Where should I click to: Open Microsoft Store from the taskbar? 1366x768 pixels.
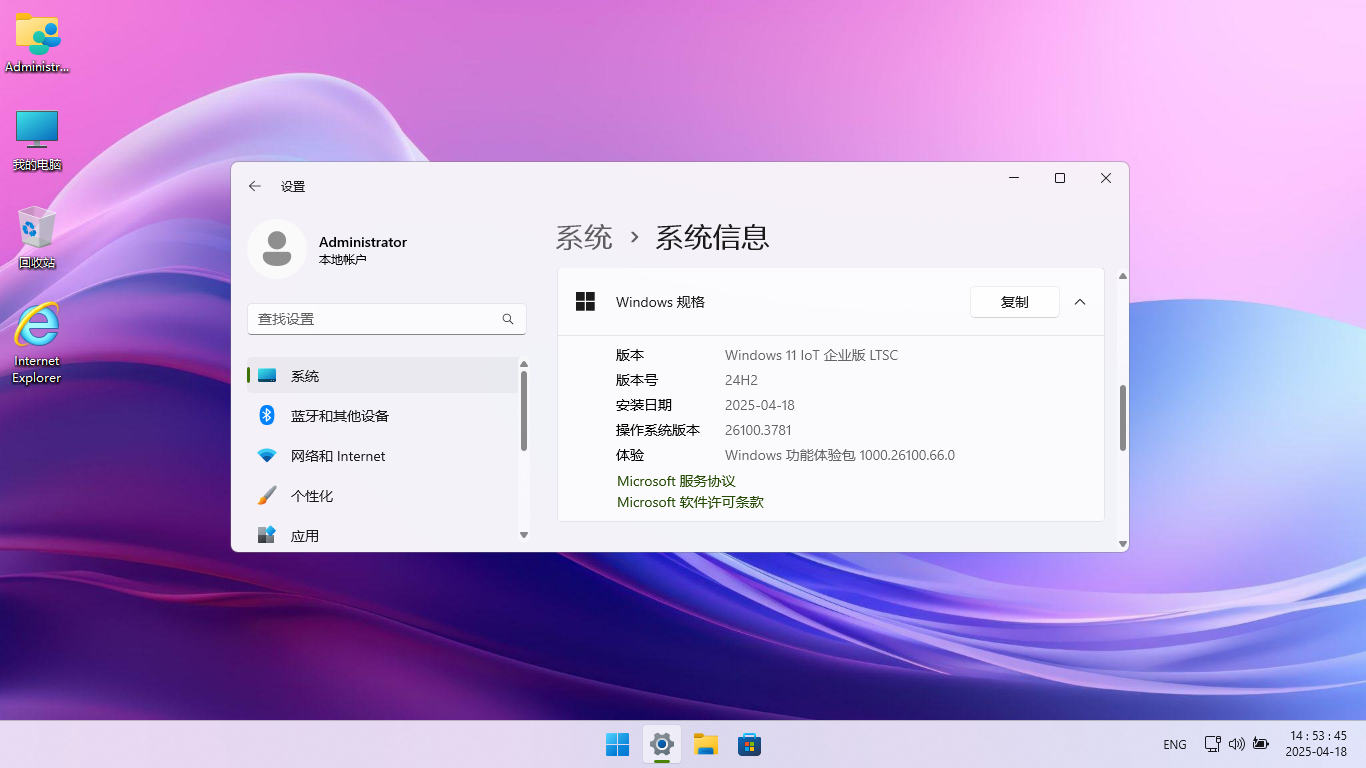[x=750, y=744]
